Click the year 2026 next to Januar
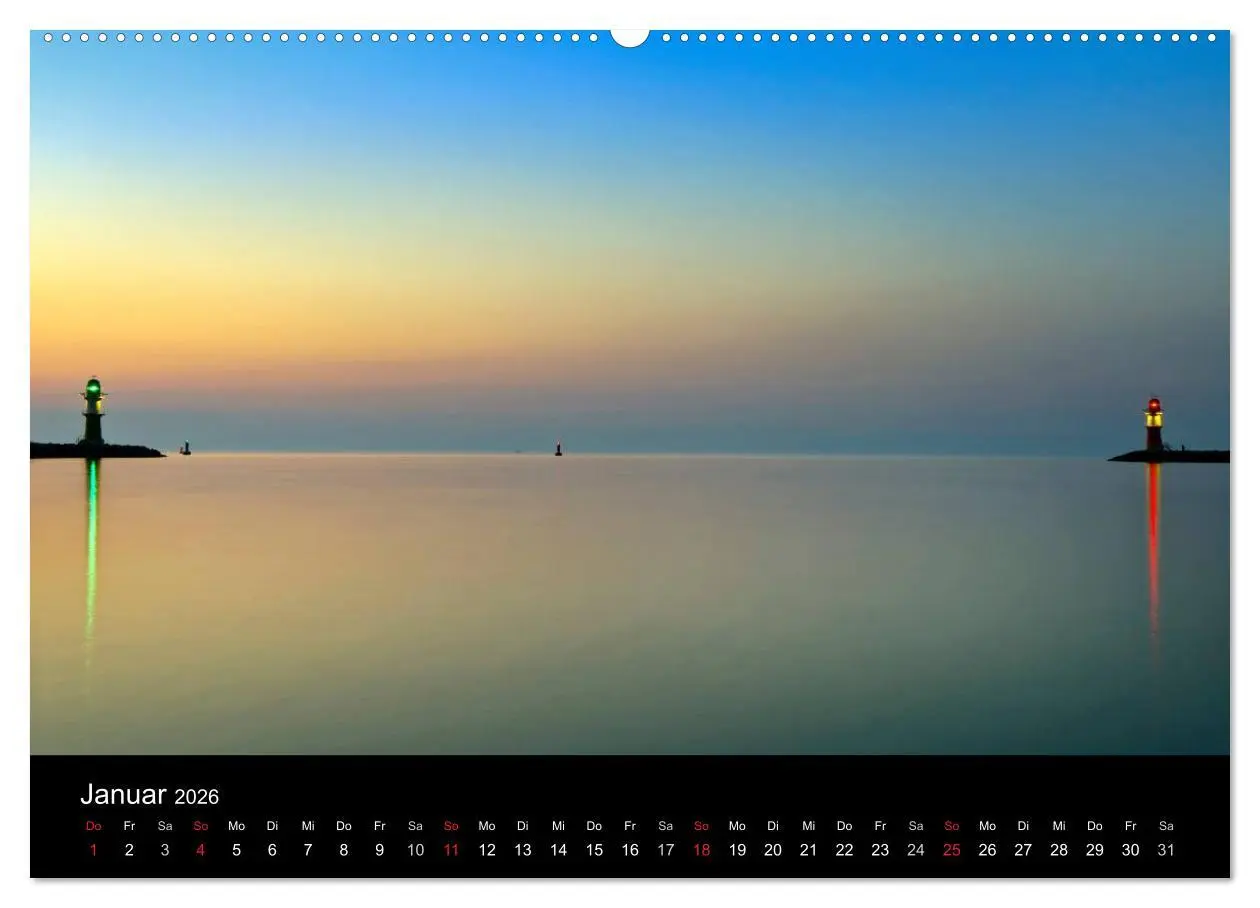Screen dimensions: 1260x908 [x=199, y=797]
